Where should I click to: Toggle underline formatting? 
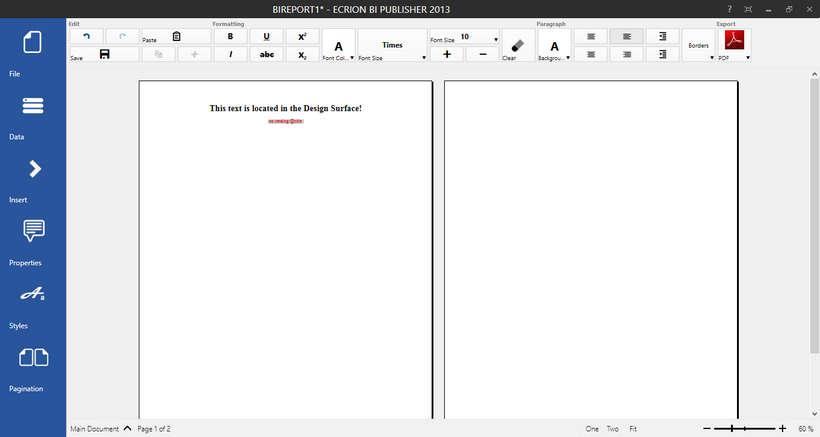pos(266,36)
